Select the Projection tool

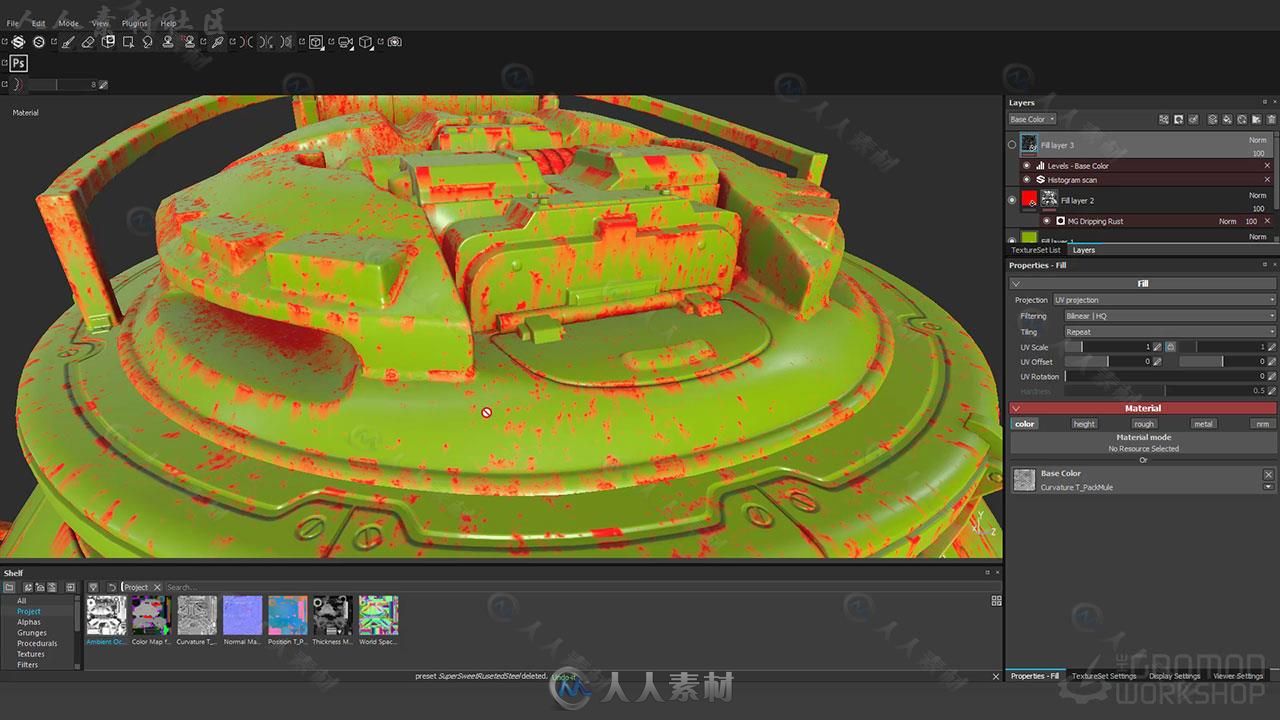coord(108,42)
